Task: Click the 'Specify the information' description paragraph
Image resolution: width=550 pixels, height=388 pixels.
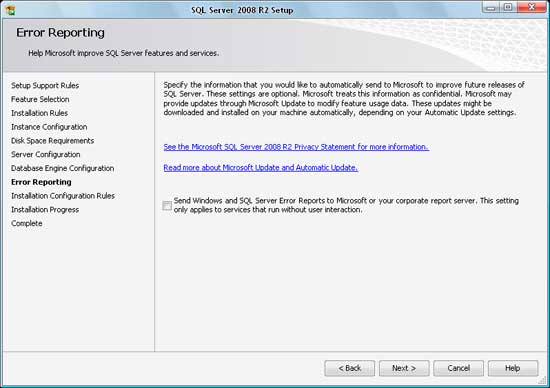Action: pos(344,99)
